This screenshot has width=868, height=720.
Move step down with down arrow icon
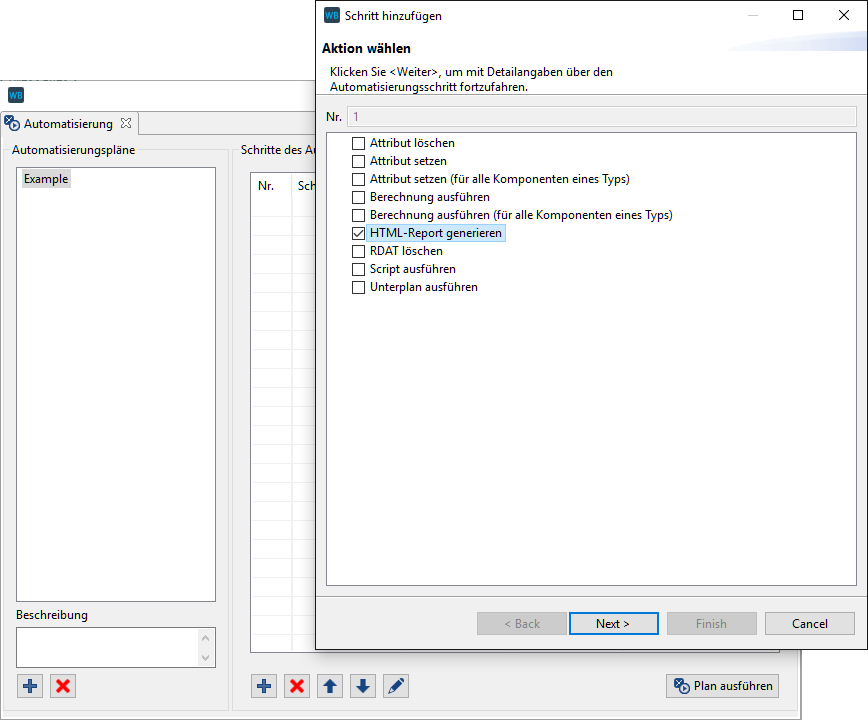pos(363,686)
